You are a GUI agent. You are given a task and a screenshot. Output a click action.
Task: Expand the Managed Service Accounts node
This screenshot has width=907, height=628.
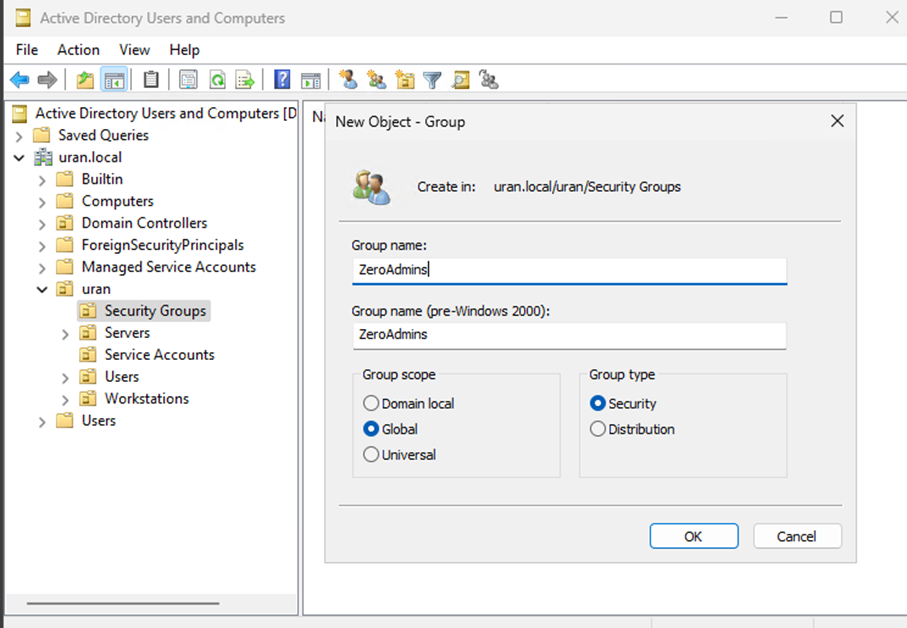[x=42, y=268]
